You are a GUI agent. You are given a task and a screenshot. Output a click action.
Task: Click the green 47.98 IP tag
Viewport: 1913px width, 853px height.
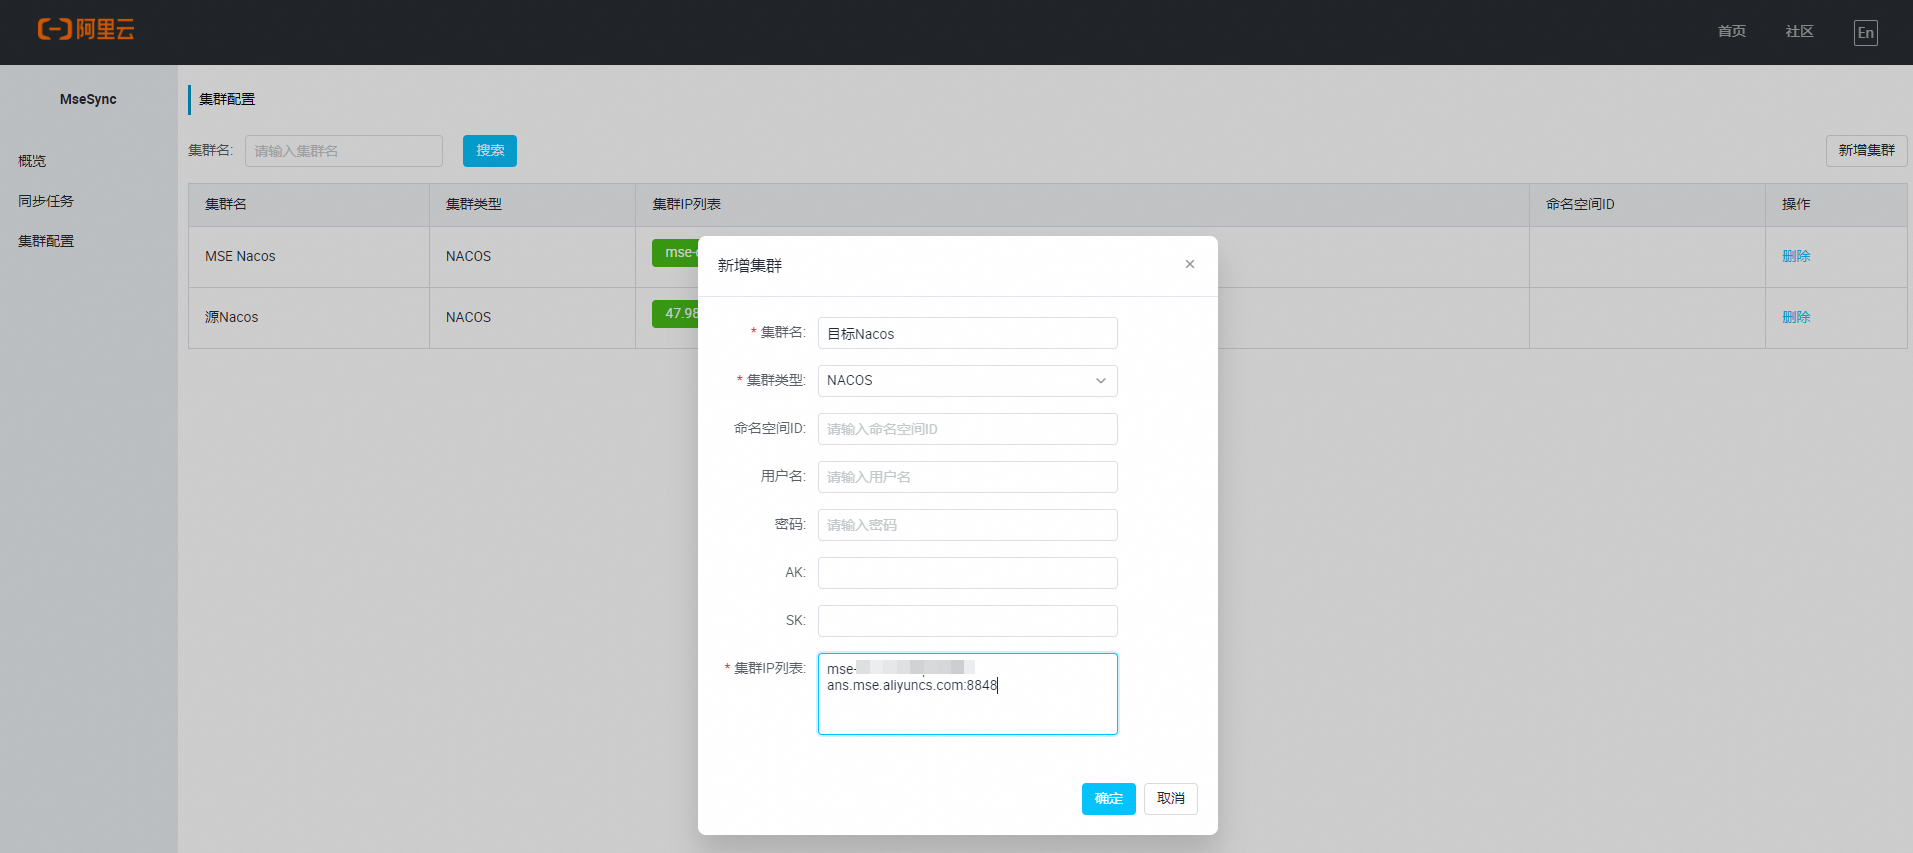tap(676, 314)
